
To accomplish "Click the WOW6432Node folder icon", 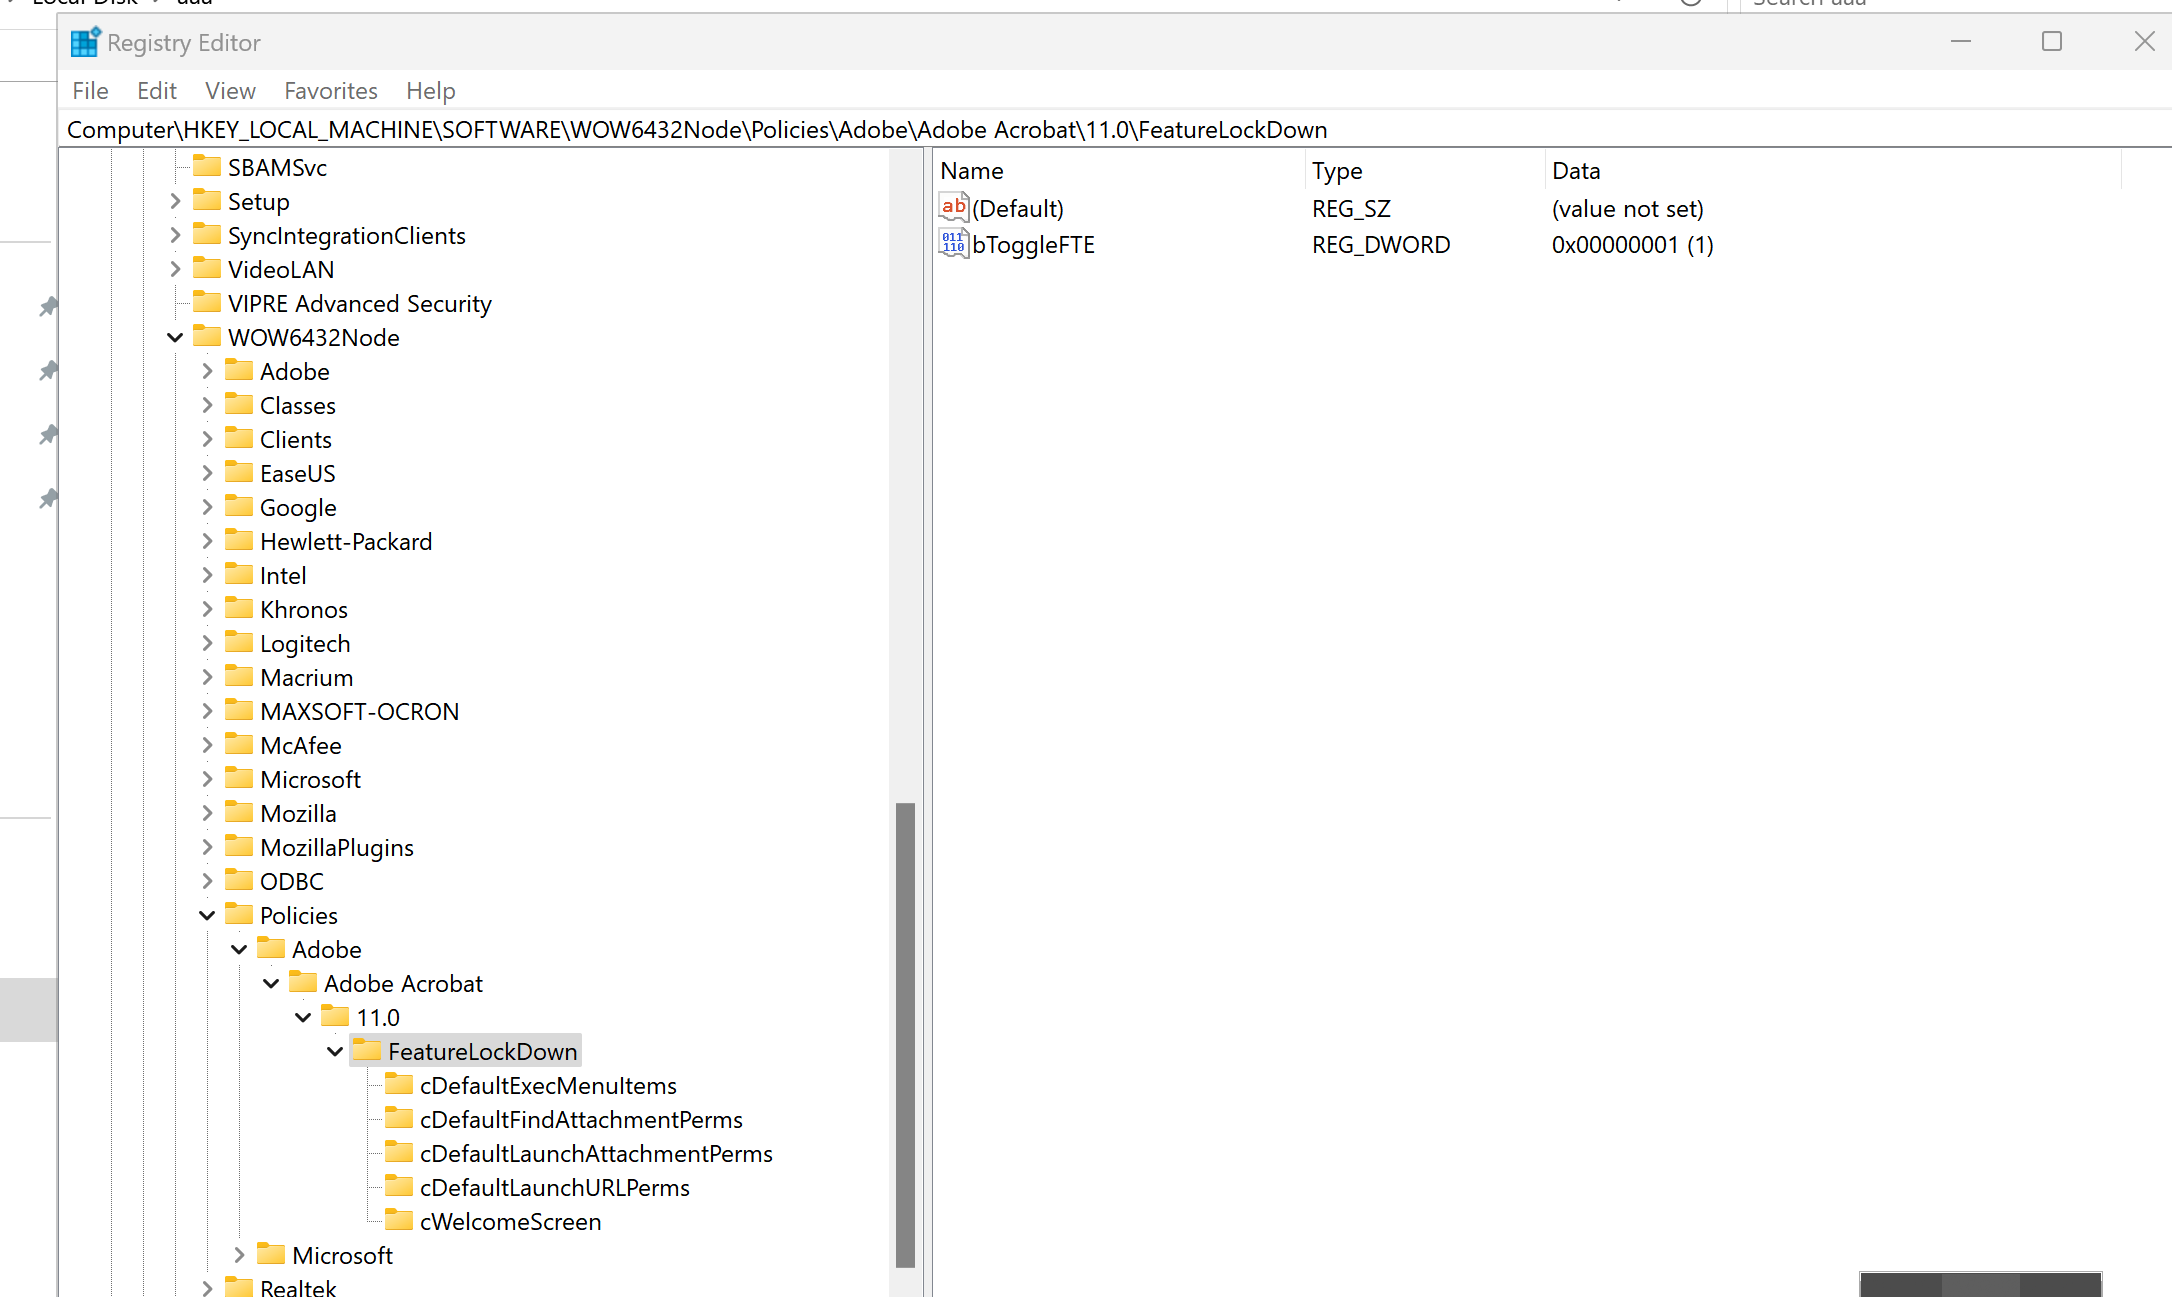I will click(207, 337).
